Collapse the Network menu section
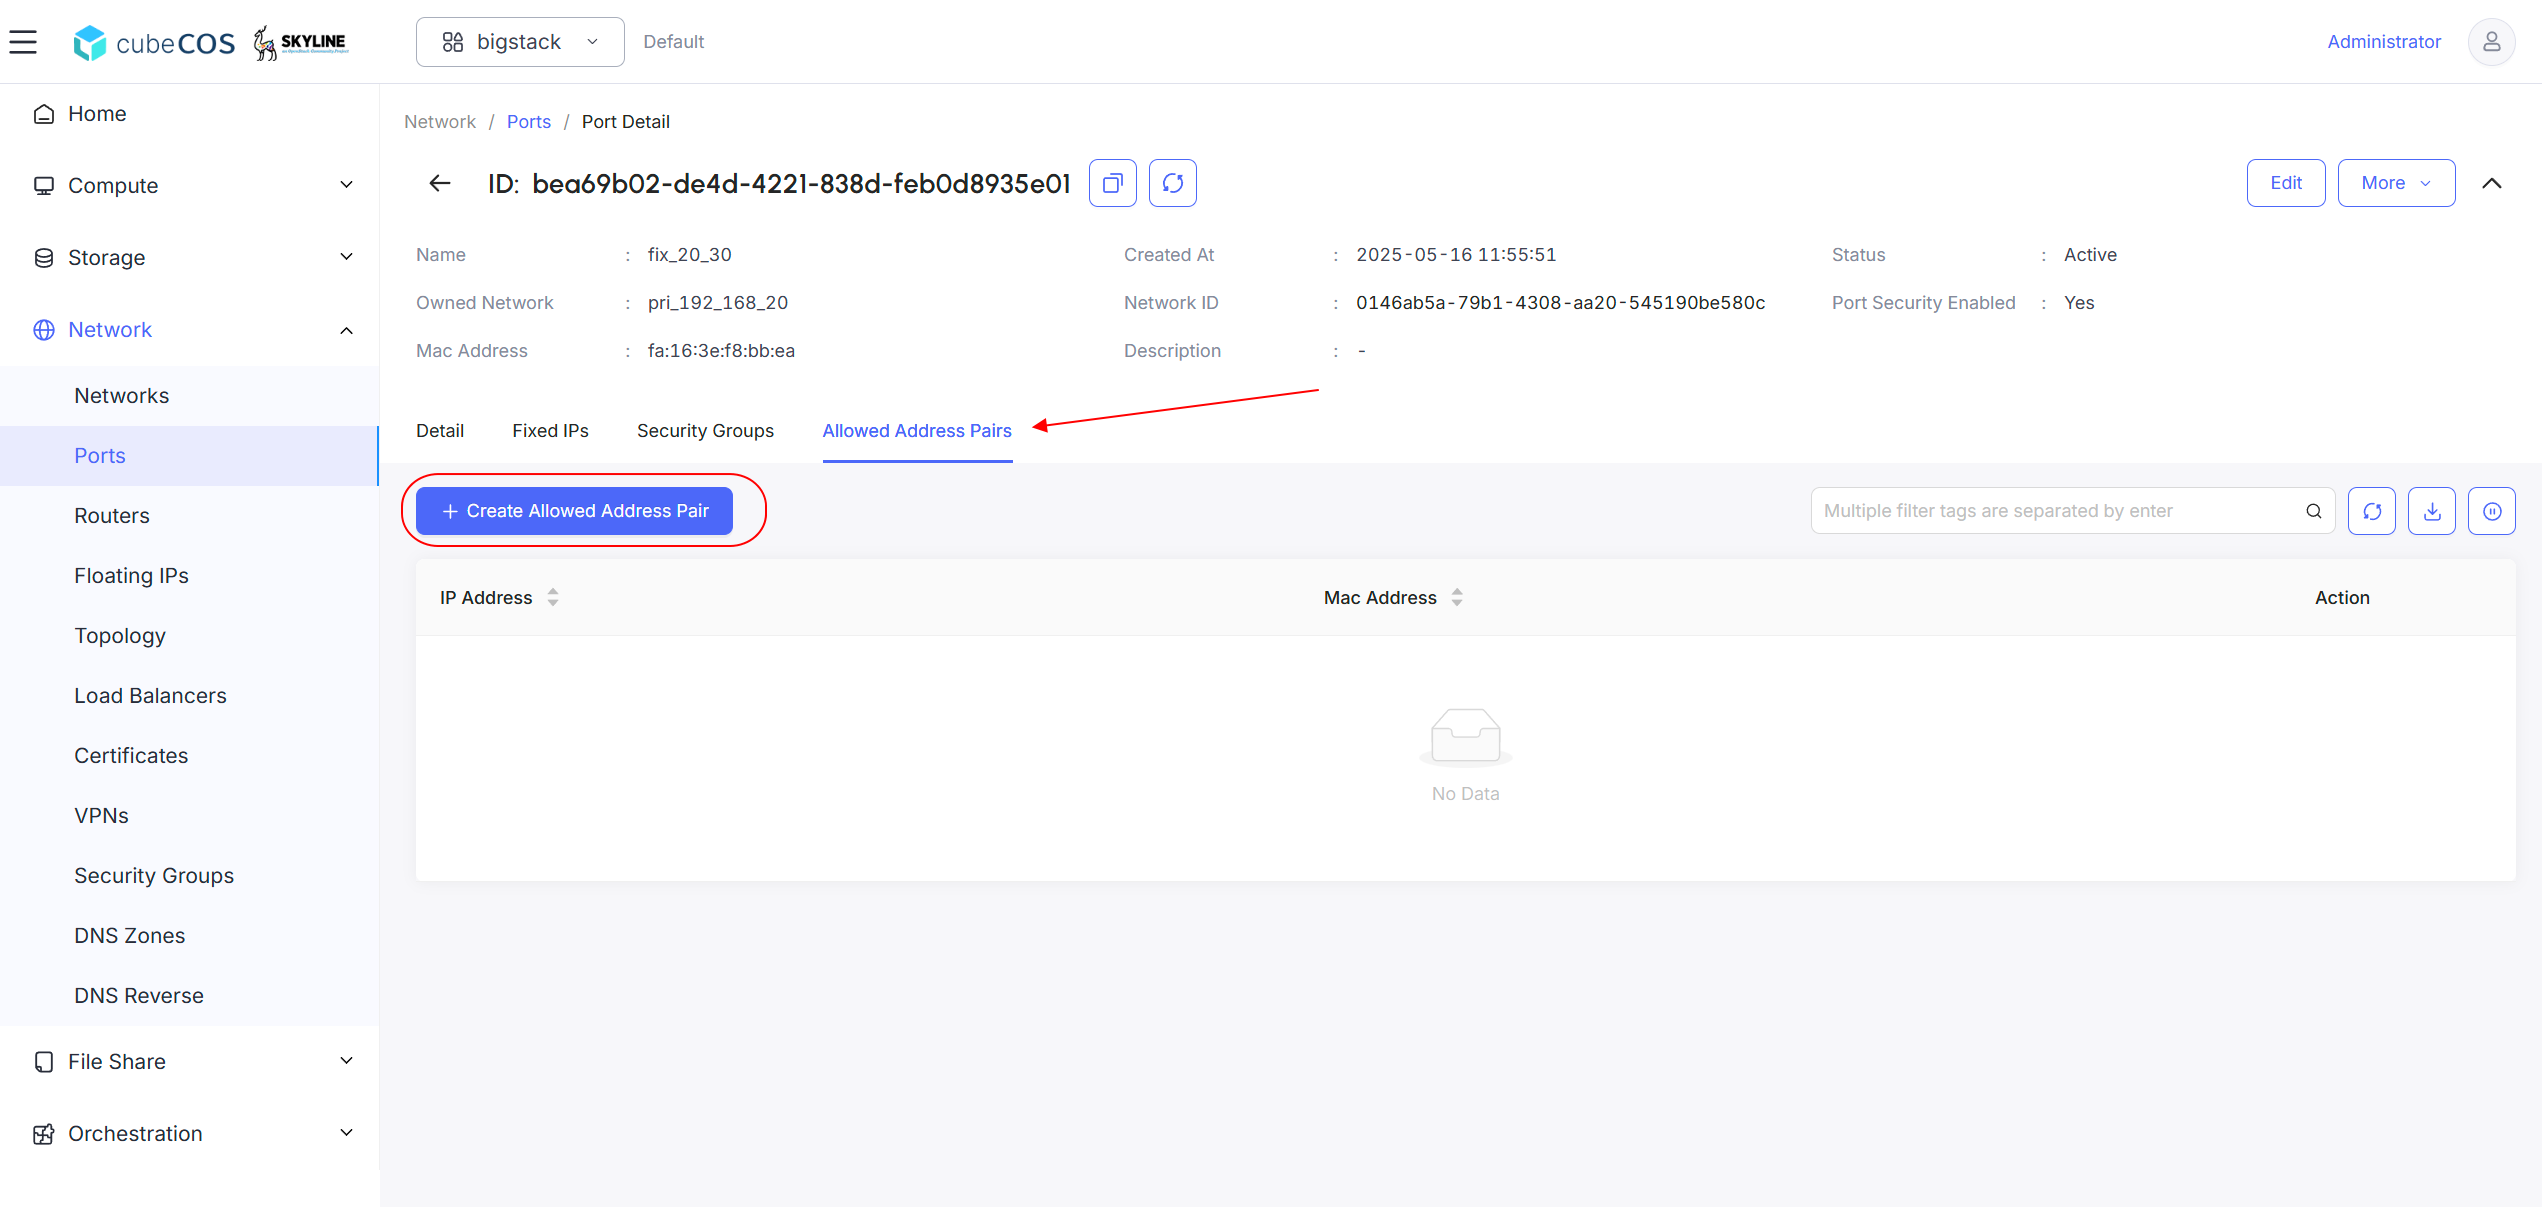Viewport: 2542px width, 1207px height. [x=190, y=330]
